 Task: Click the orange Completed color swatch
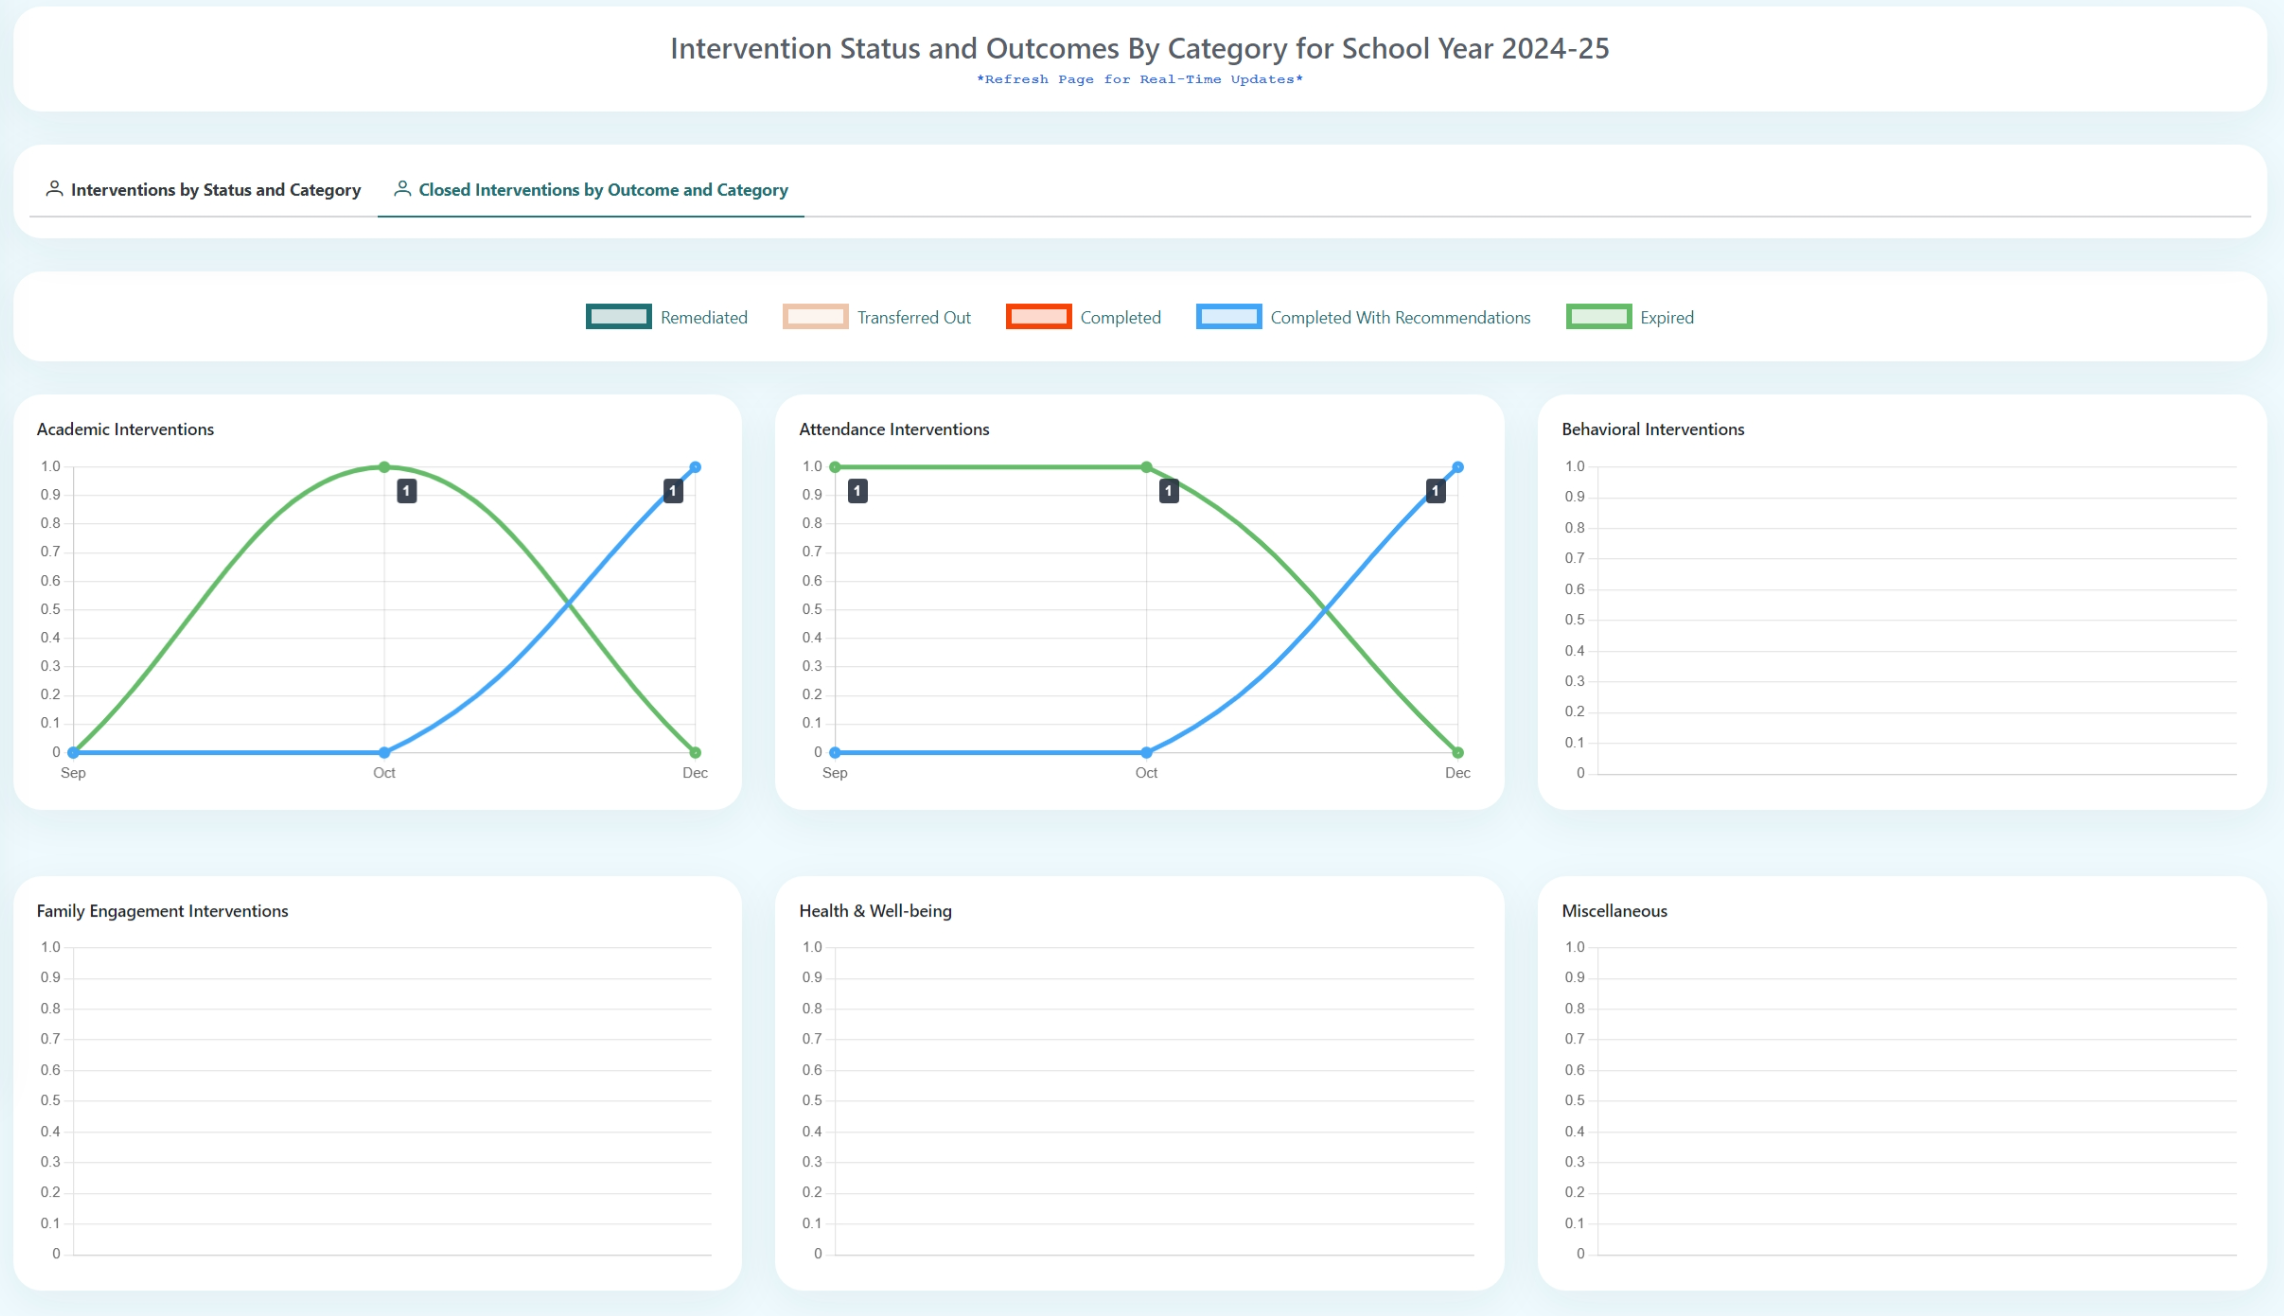pos(1039,316)
